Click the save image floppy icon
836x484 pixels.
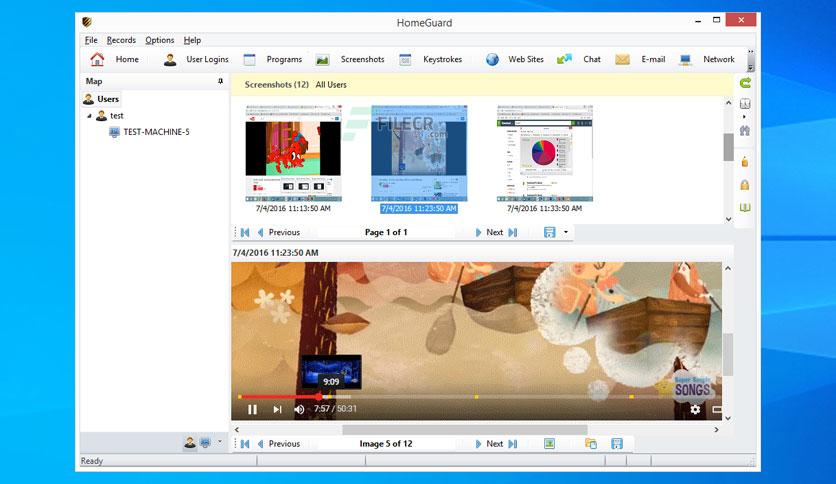coord(617,443)
